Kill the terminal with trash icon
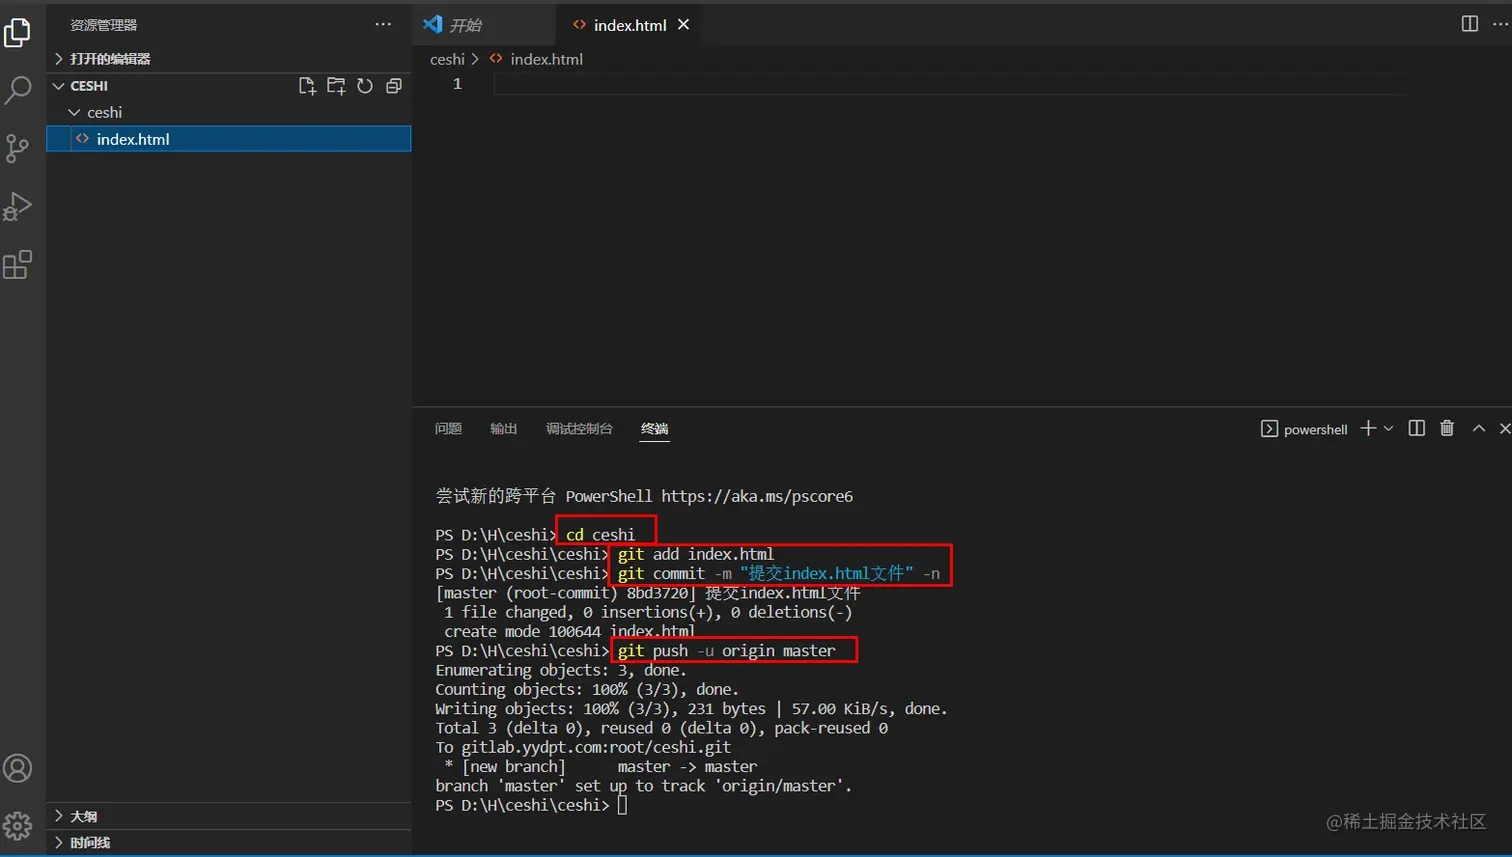This screenshot has height=857, width=1512. point(1447,428)
